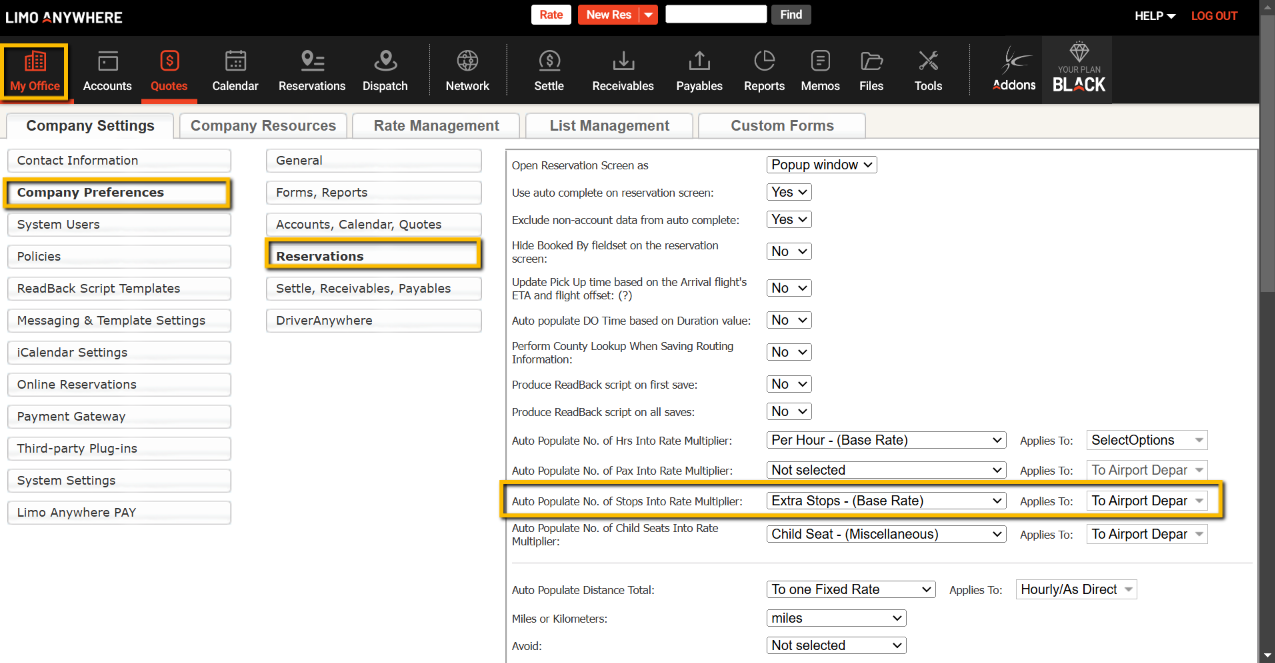The height and width of the screenshot is (663, 1275).
Task: Open the Dispatch map pin icon
Action: click(385, 62)
